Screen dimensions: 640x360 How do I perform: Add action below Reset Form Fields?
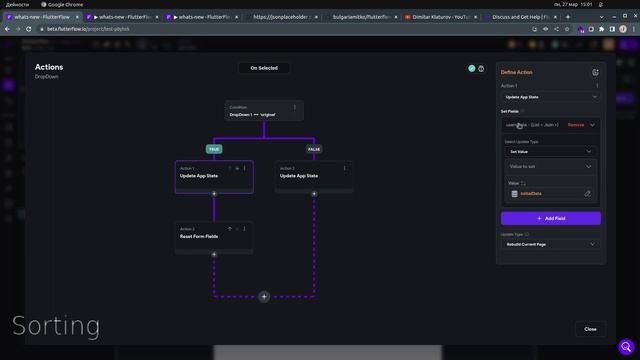[214, 254]
